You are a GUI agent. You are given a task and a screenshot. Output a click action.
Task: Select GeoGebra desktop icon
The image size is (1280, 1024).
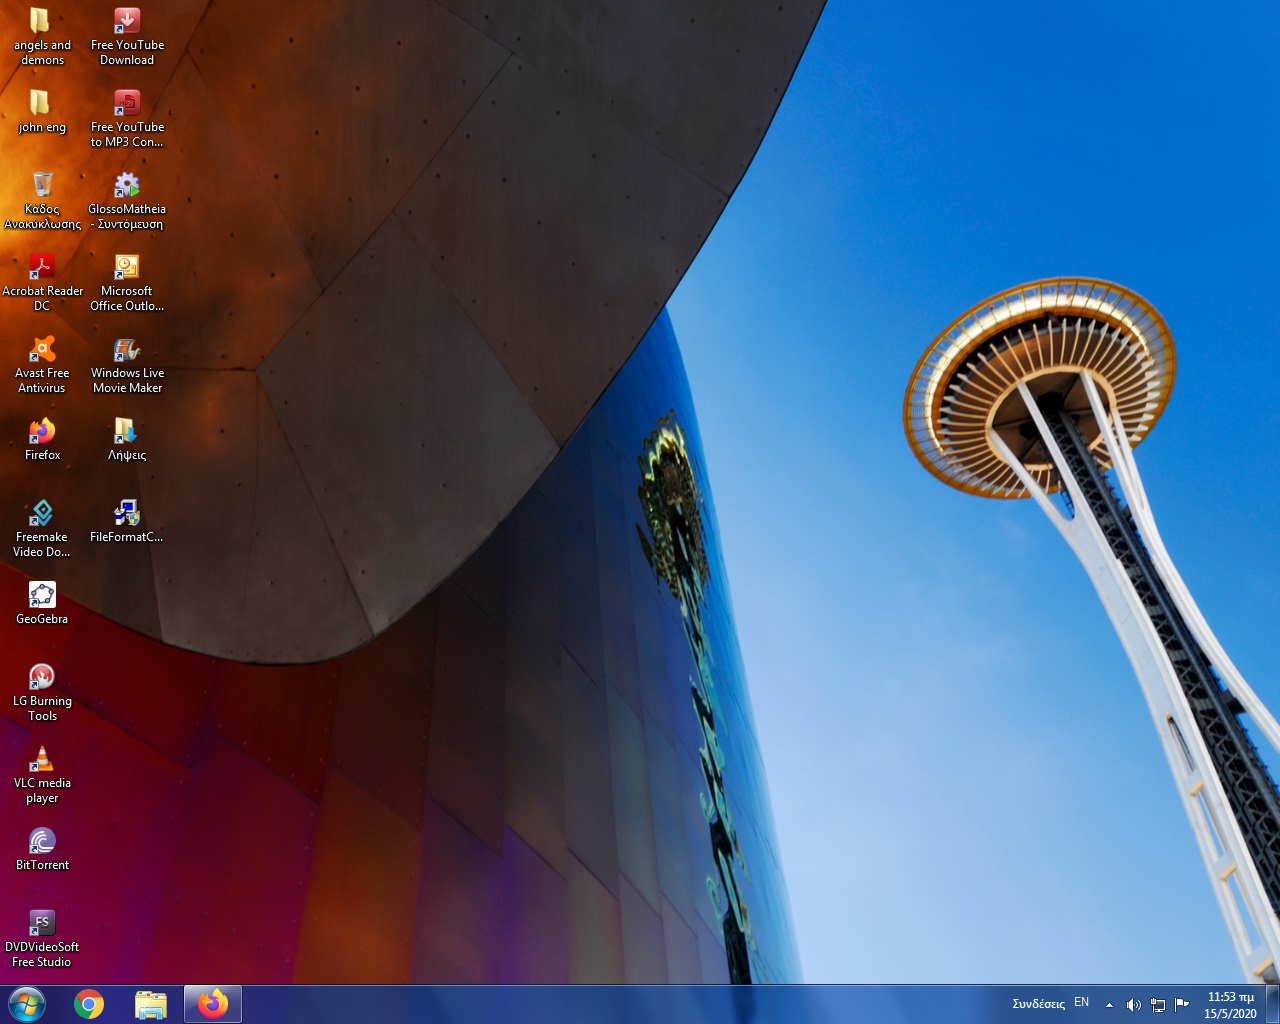tap(42, 603)
